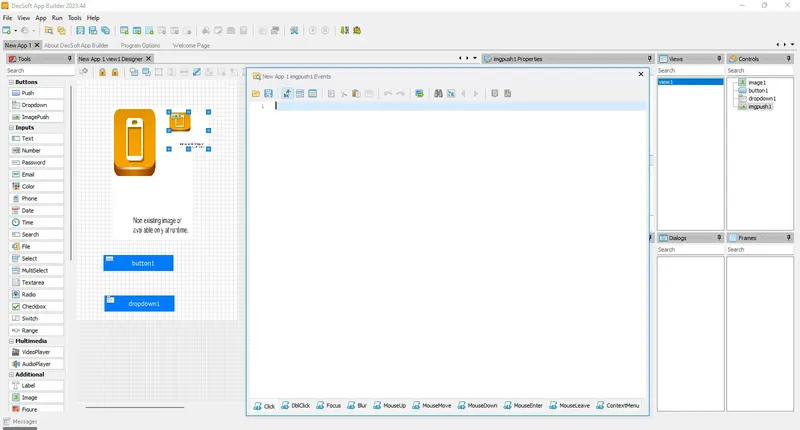Toggle pin on the Controls panel

789,59
